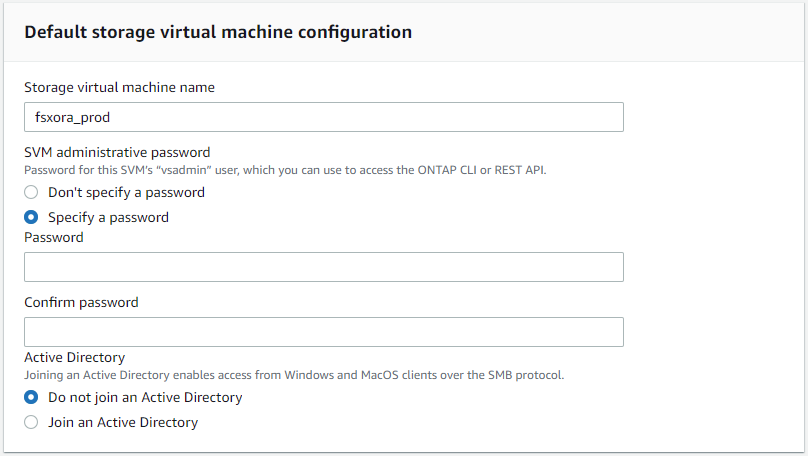Click the "Don't specify a password" label text
This screenshot has height=456, width=808.
[126, 192]
